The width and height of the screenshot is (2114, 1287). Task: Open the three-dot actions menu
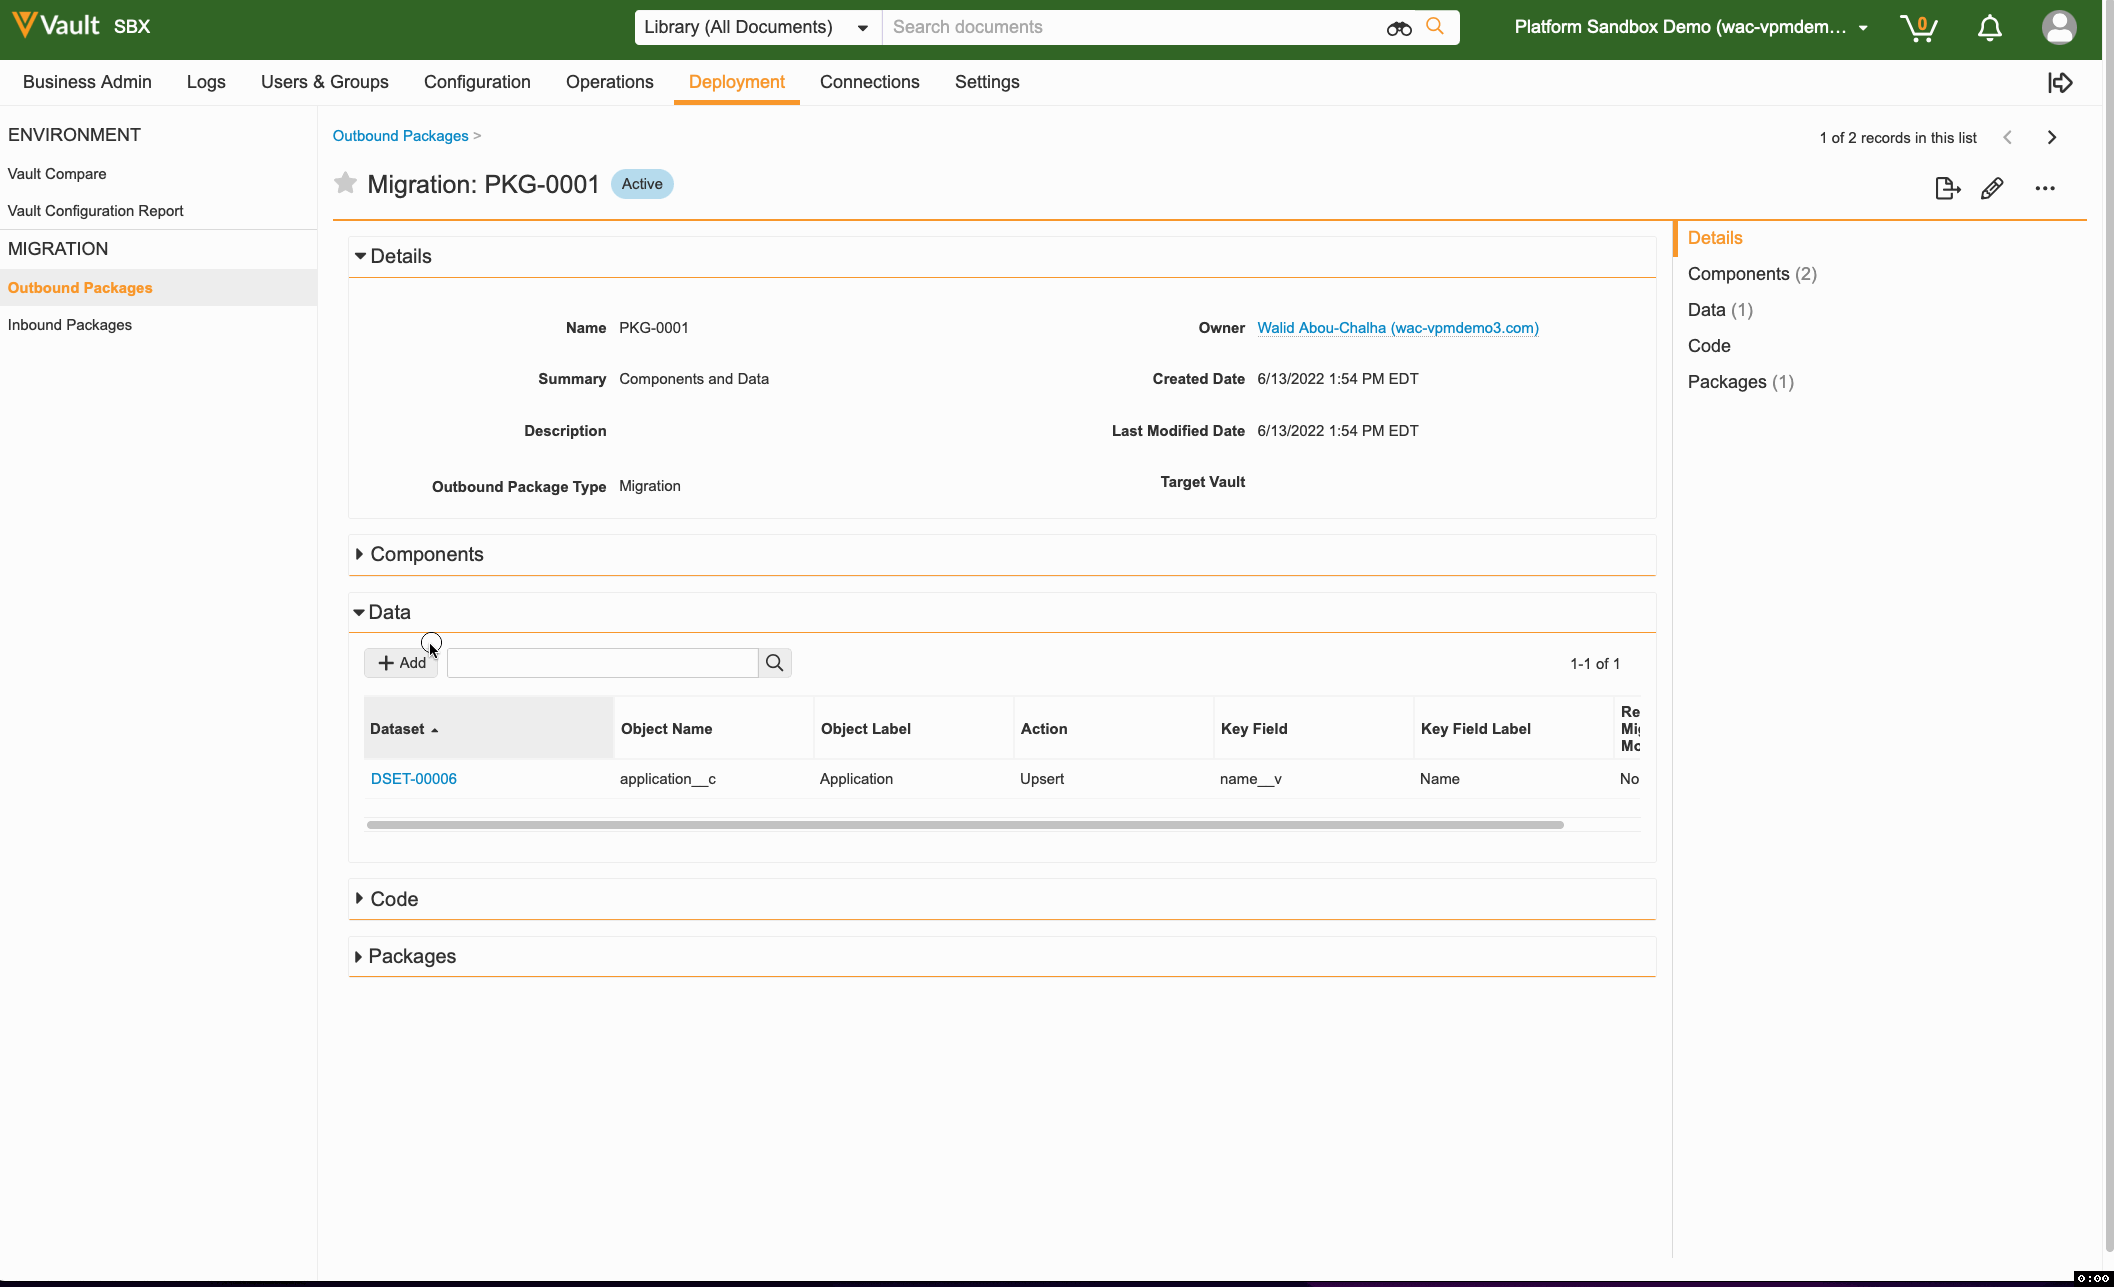[2044, 188]
